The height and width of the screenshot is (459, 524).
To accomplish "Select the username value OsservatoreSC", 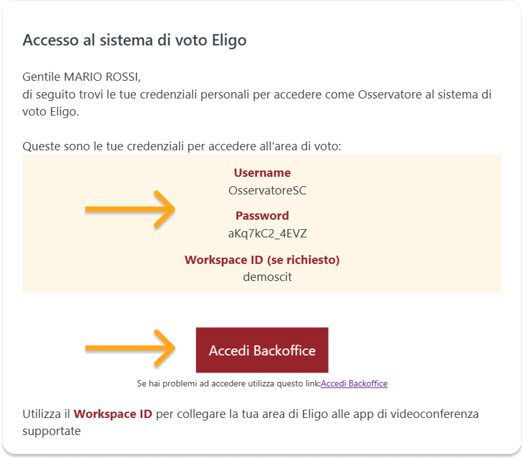I will coord(267,191).
